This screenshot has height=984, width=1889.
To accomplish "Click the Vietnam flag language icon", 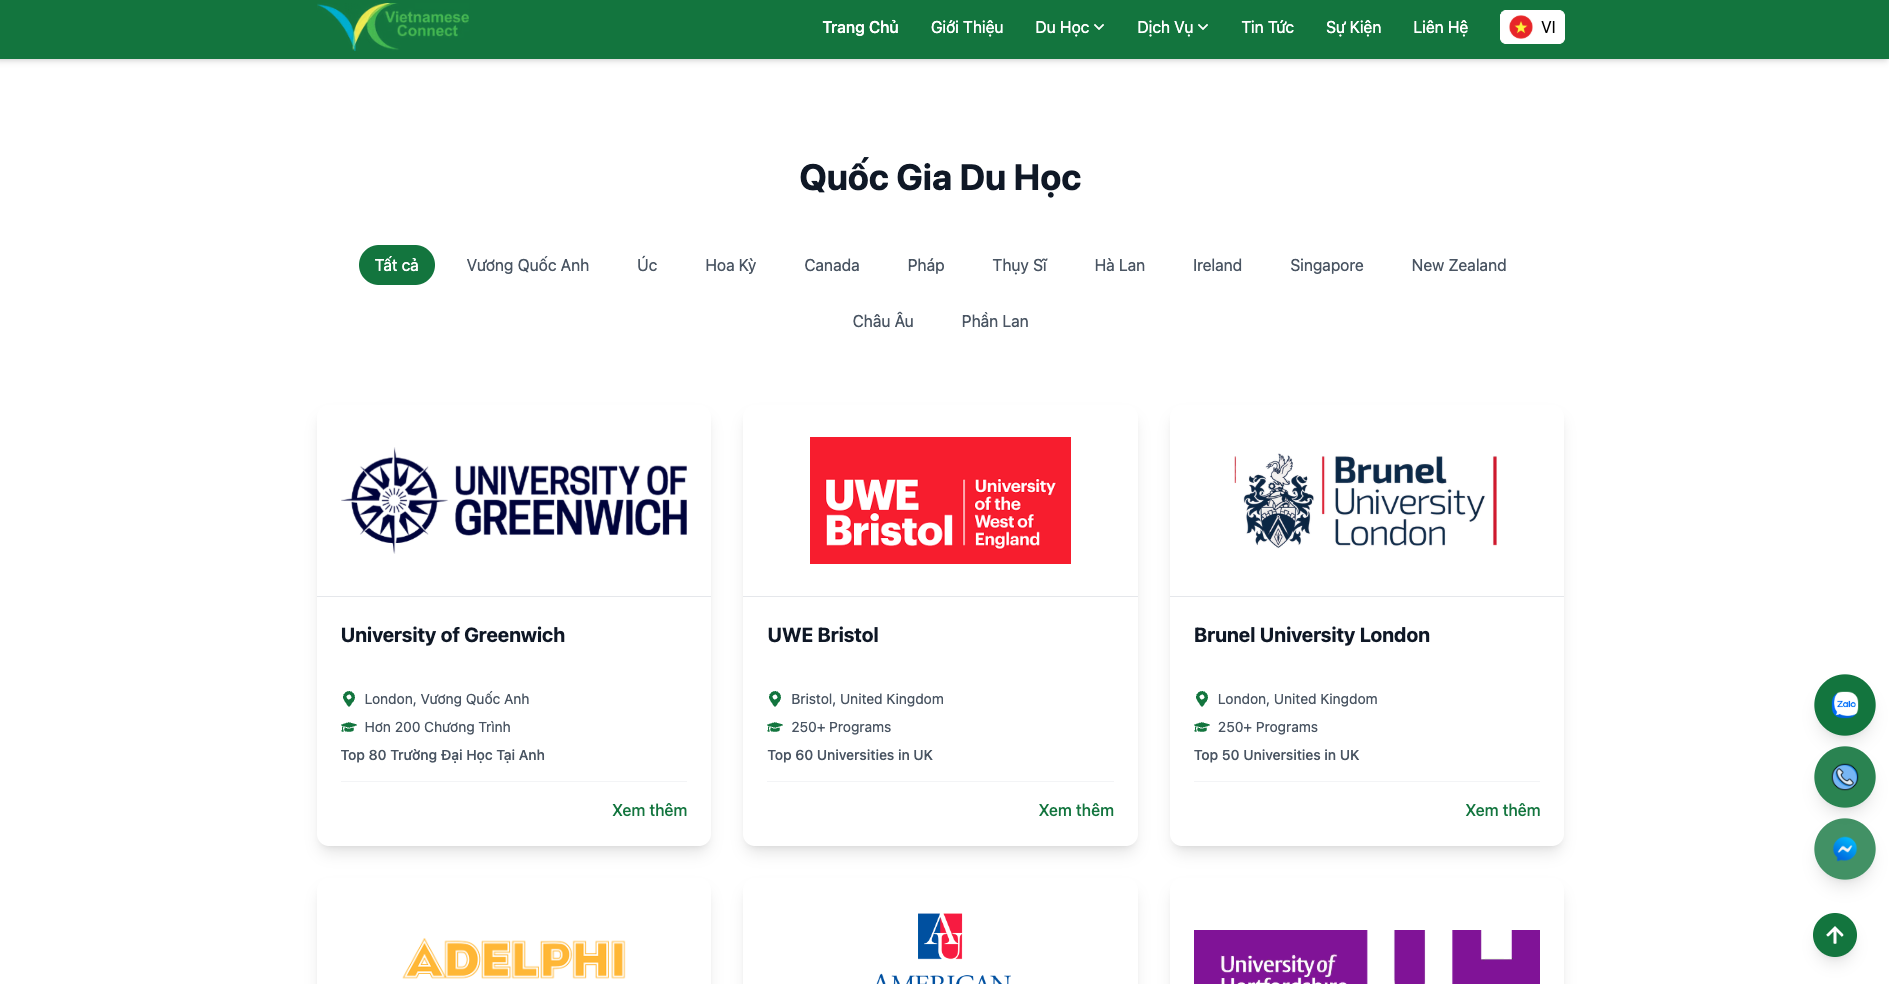I will click(1520, 27).
